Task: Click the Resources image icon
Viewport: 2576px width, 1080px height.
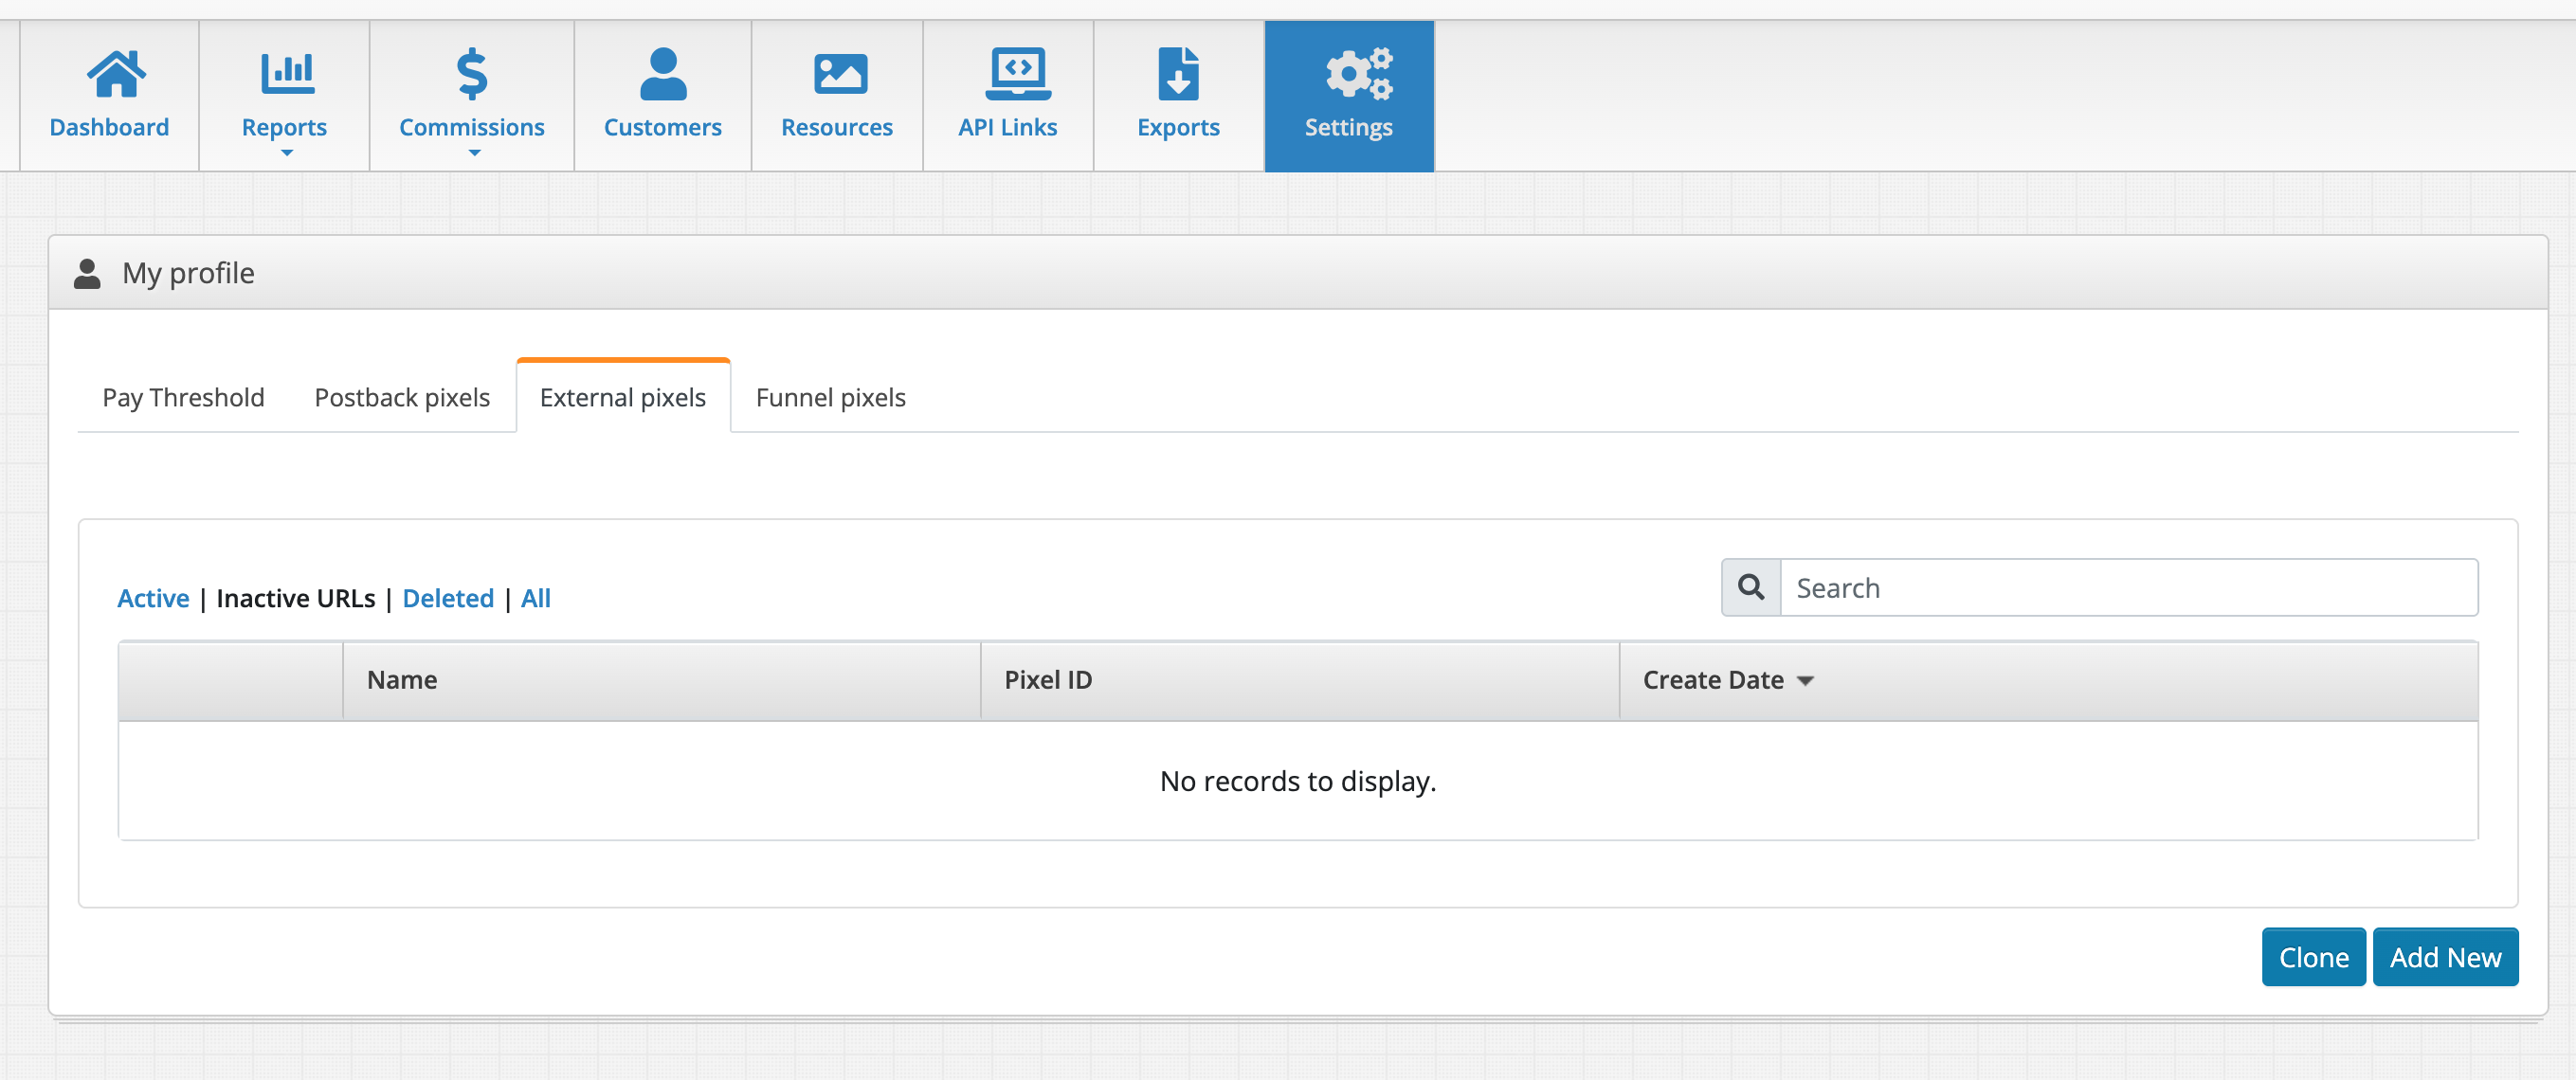Action: [839, 74]
